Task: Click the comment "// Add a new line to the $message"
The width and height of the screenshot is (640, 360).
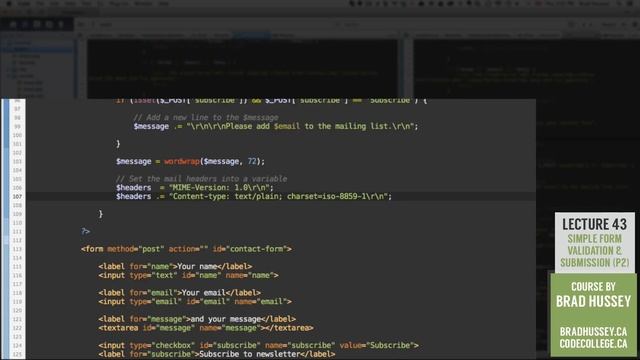Action: tap(206, 118)
